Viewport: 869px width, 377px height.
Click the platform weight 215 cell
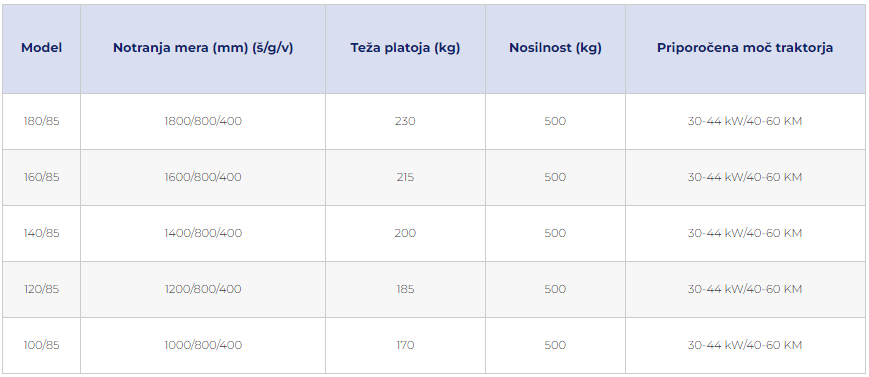[405, 177]
